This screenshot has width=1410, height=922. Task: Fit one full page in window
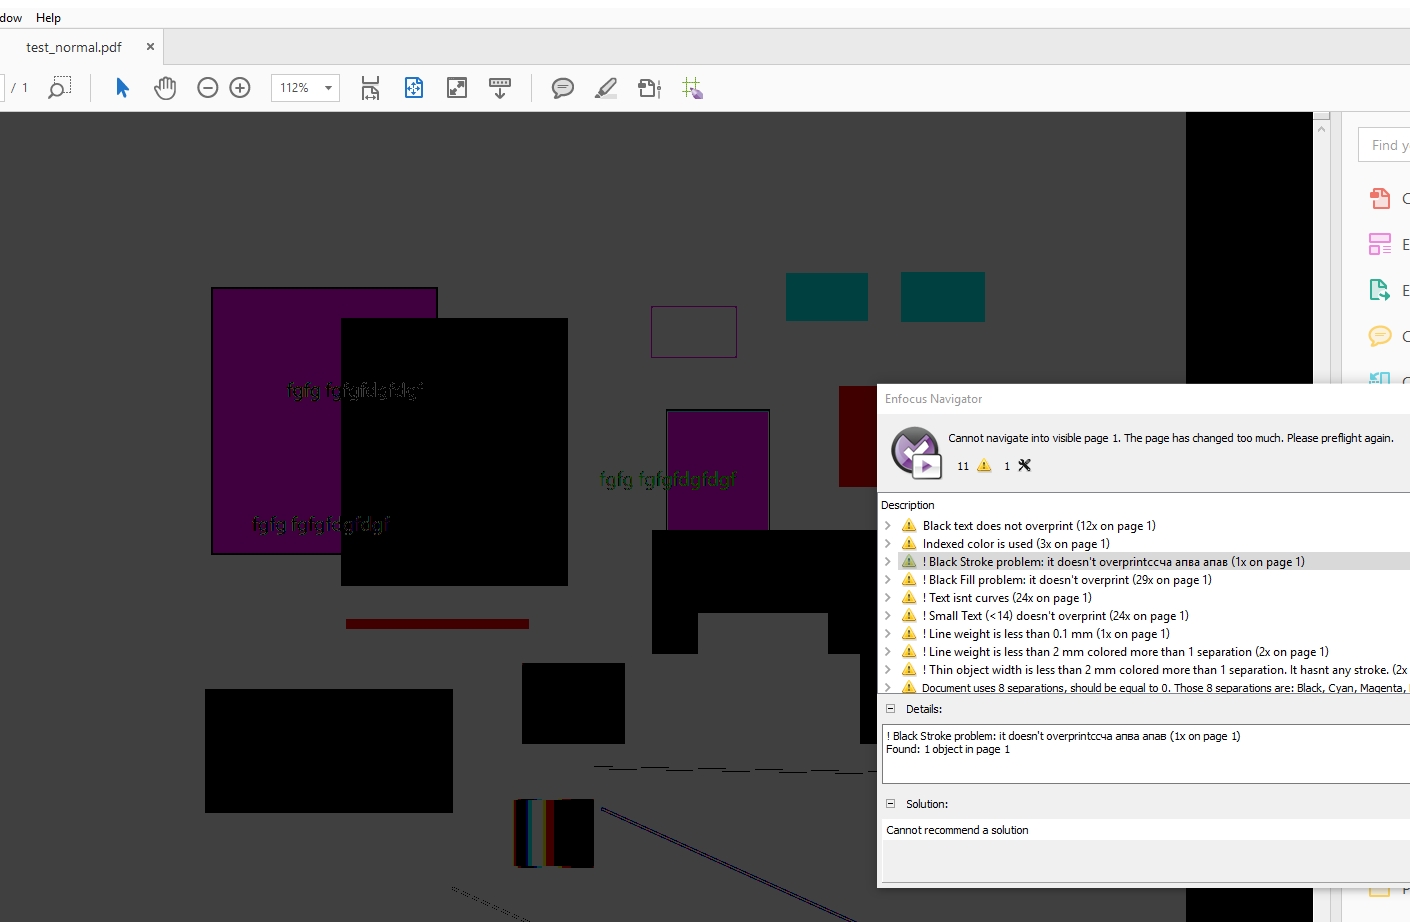[414, 88]
